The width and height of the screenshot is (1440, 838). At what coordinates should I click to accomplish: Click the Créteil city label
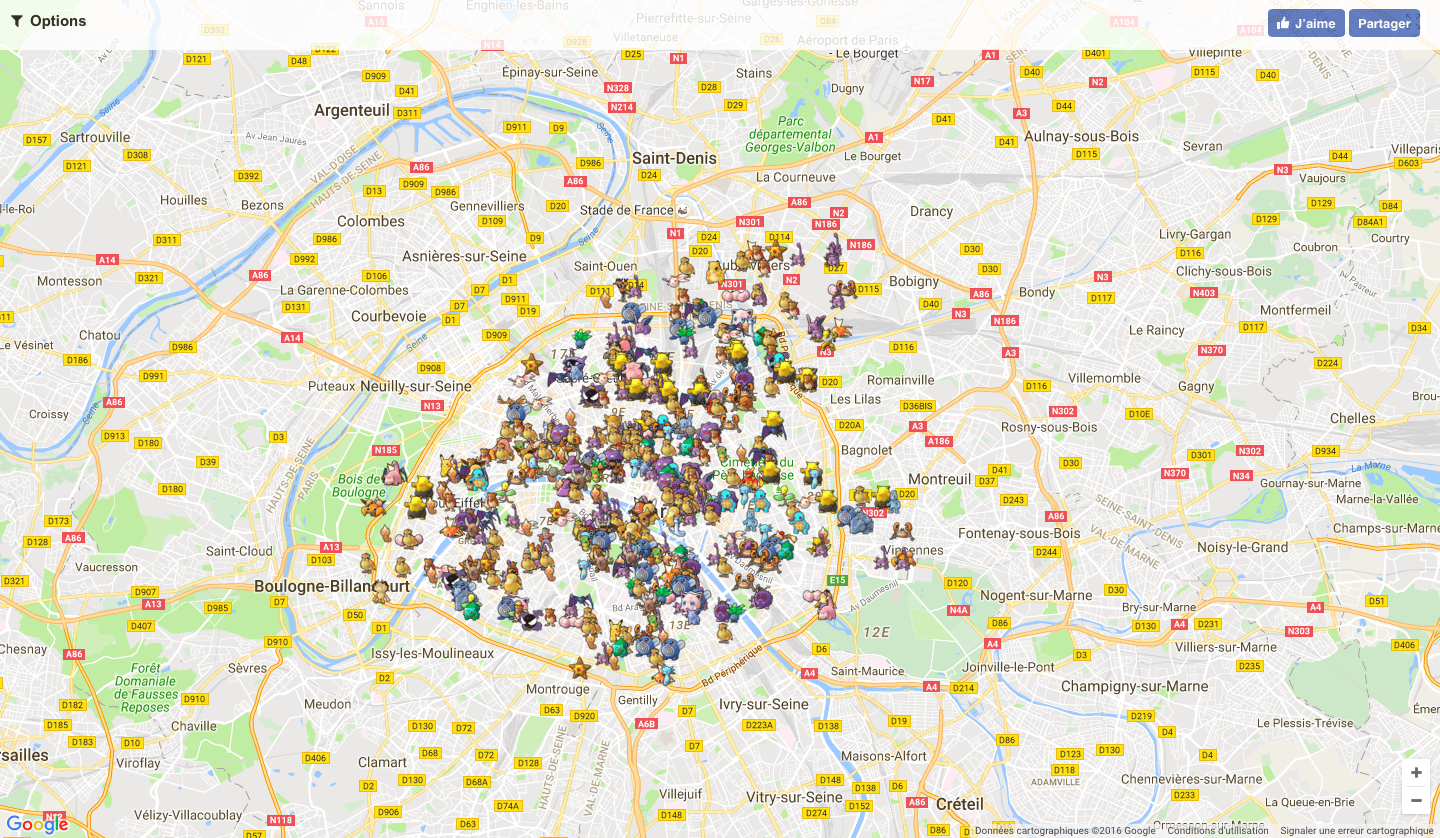coord(960,803)
